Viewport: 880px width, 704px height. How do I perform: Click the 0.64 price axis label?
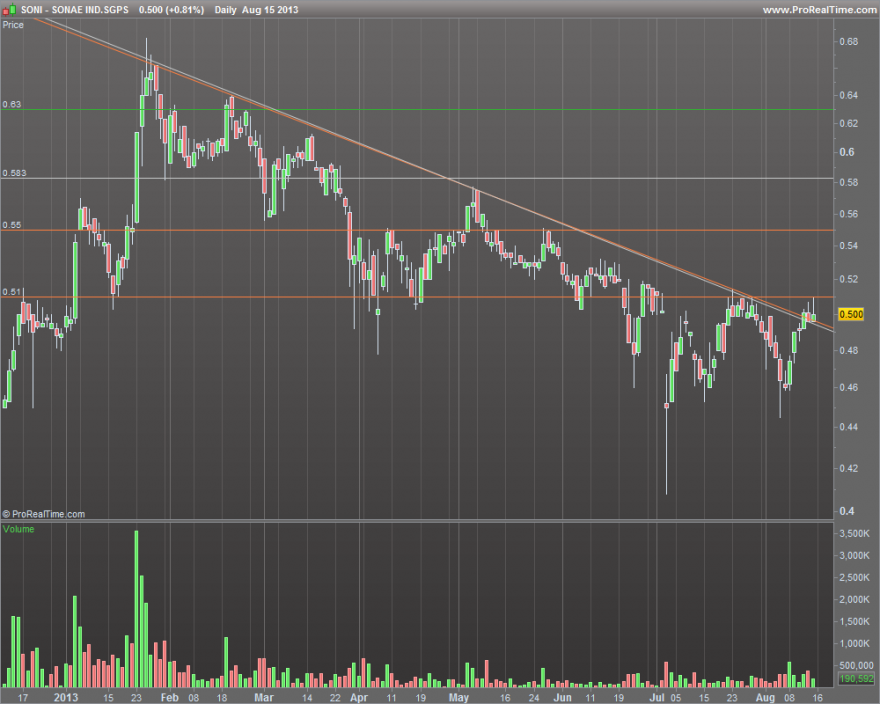point(849,95)
